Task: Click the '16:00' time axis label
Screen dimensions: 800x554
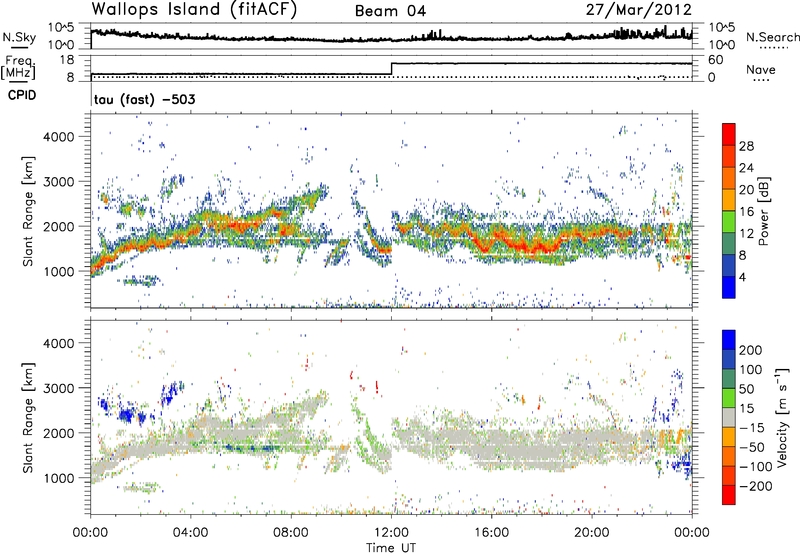Action: pyautogui.click(x=491, y=533)
